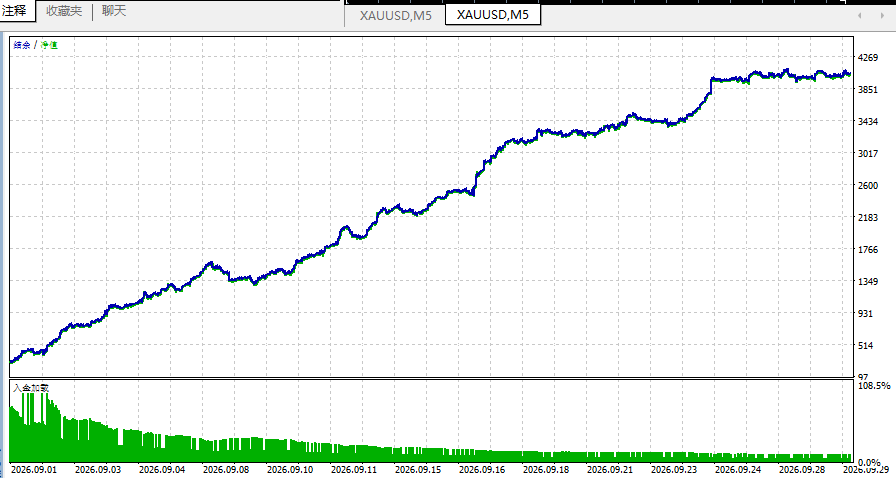Click the 514 value on balance axis
The height and width of the screenshot is (478, 896).
(866, 345)
